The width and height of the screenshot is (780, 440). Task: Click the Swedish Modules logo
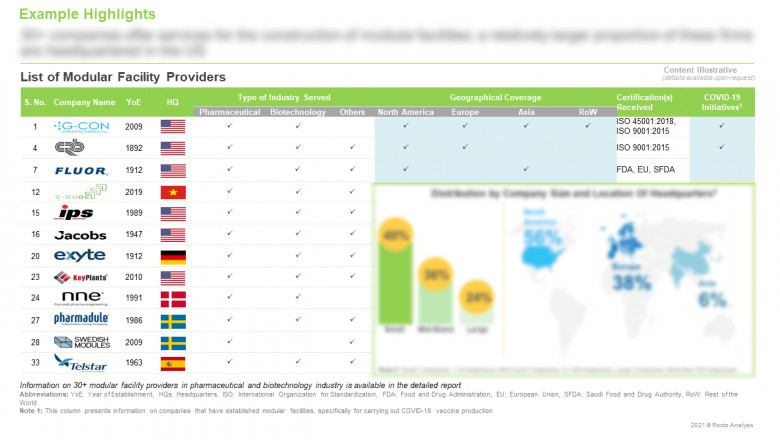[x=80, y=341]
